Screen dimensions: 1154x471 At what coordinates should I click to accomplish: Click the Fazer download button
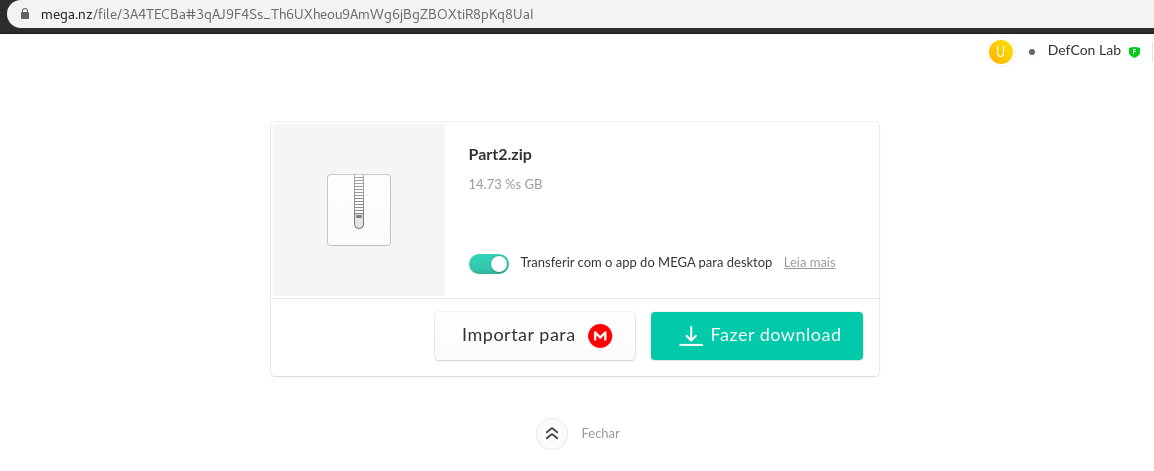pos(757,336)
